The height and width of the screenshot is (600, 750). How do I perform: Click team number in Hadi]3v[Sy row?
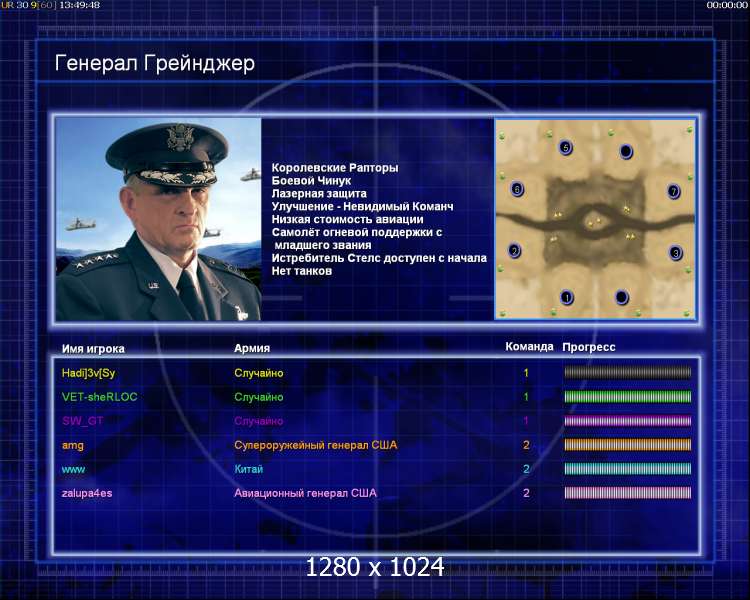pos(526,373)
